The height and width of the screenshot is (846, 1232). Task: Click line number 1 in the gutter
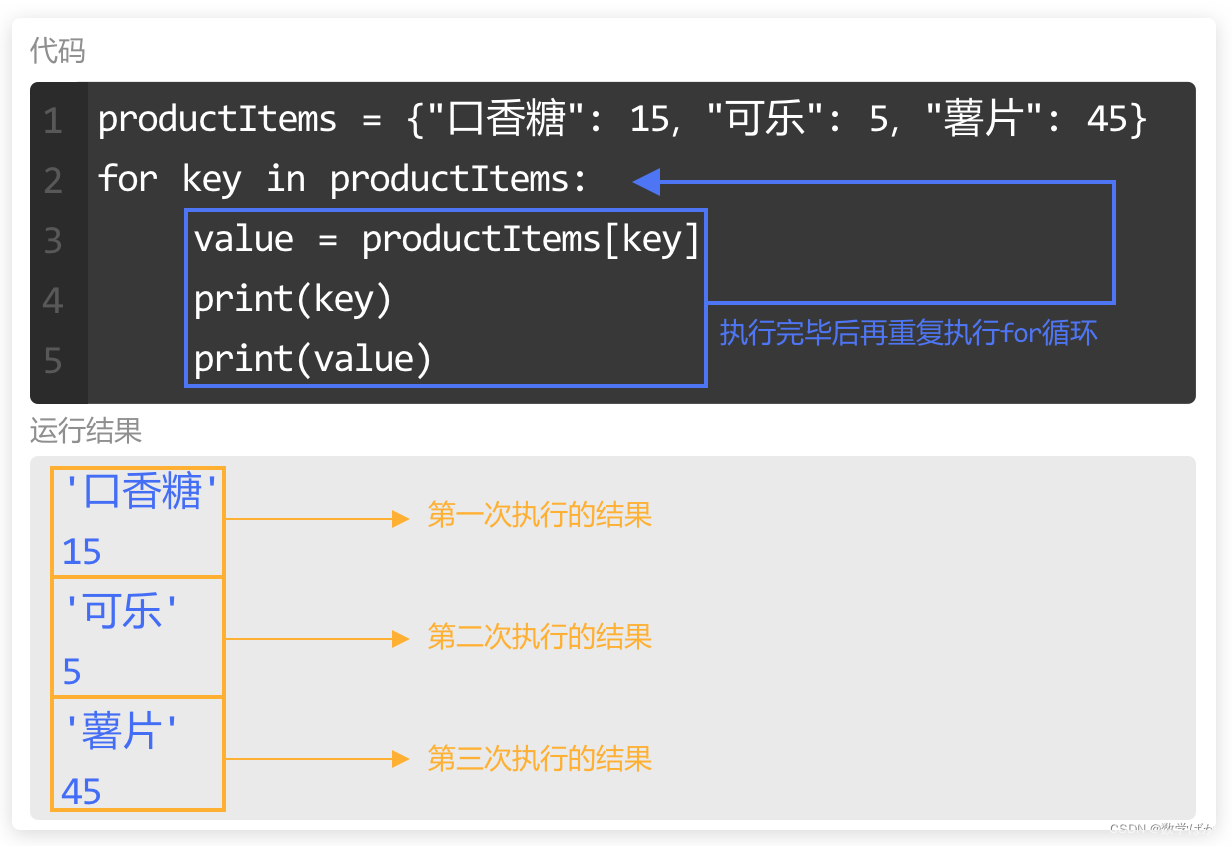pos(53,121)
